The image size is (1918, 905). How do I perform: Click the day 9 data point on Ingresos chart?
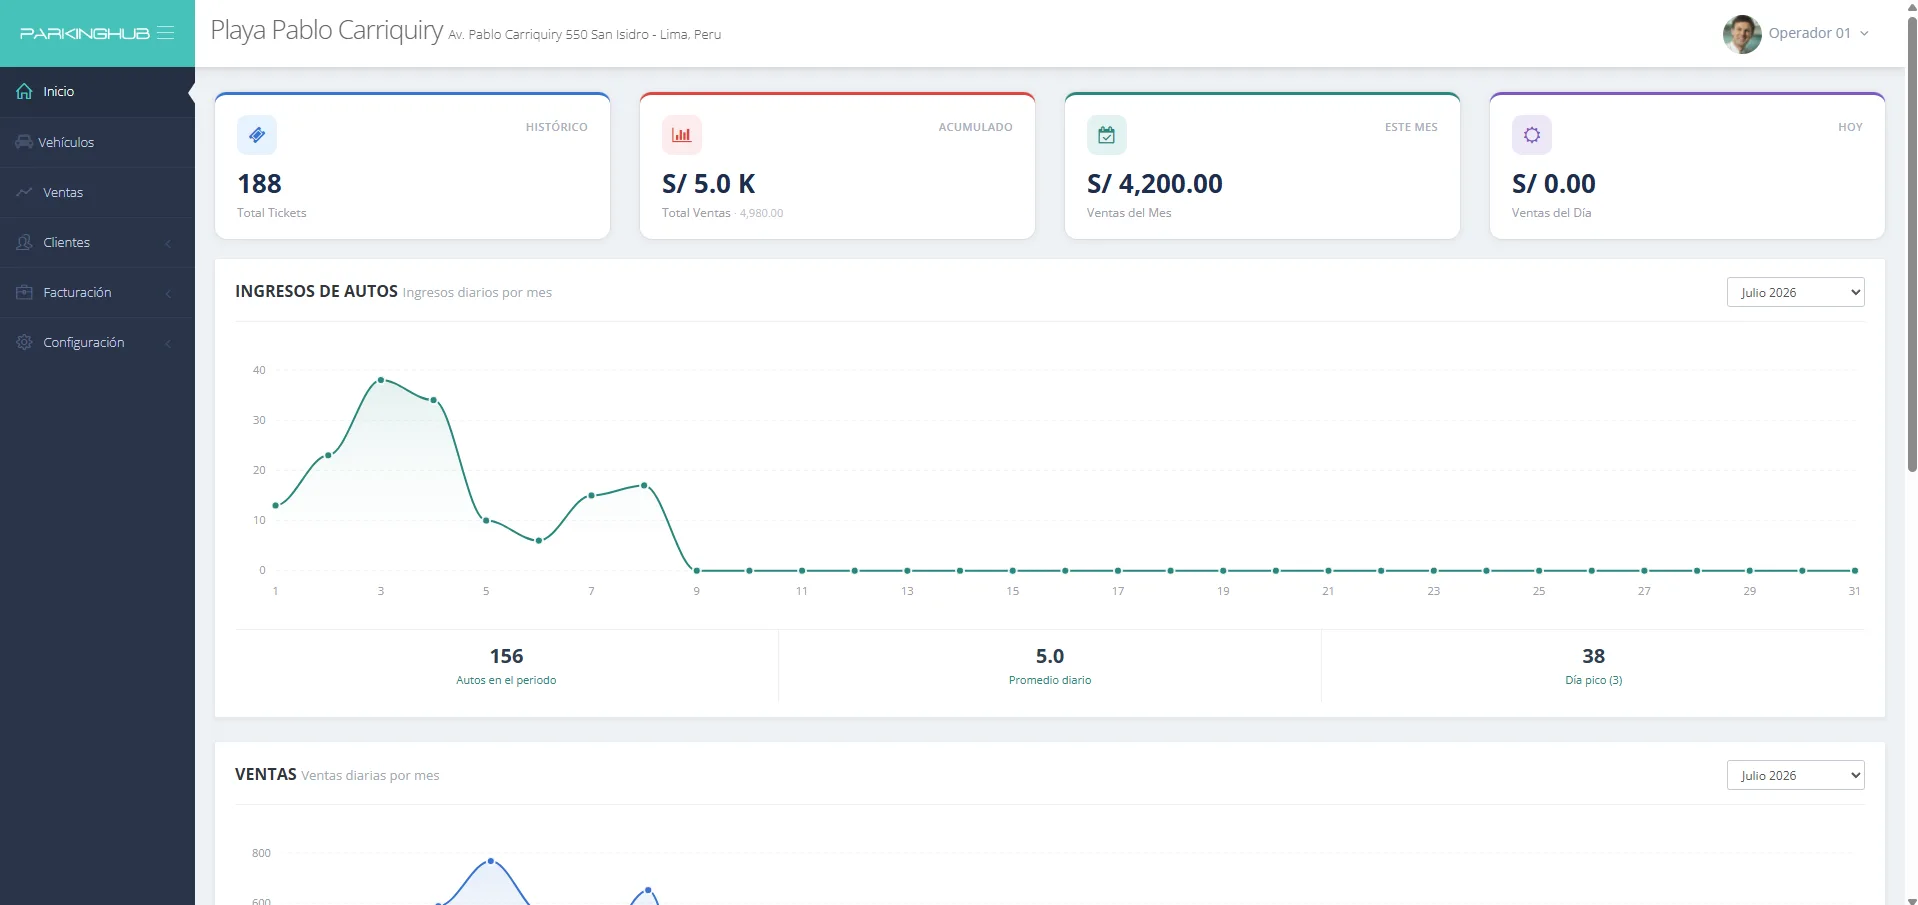pos(697,570)
